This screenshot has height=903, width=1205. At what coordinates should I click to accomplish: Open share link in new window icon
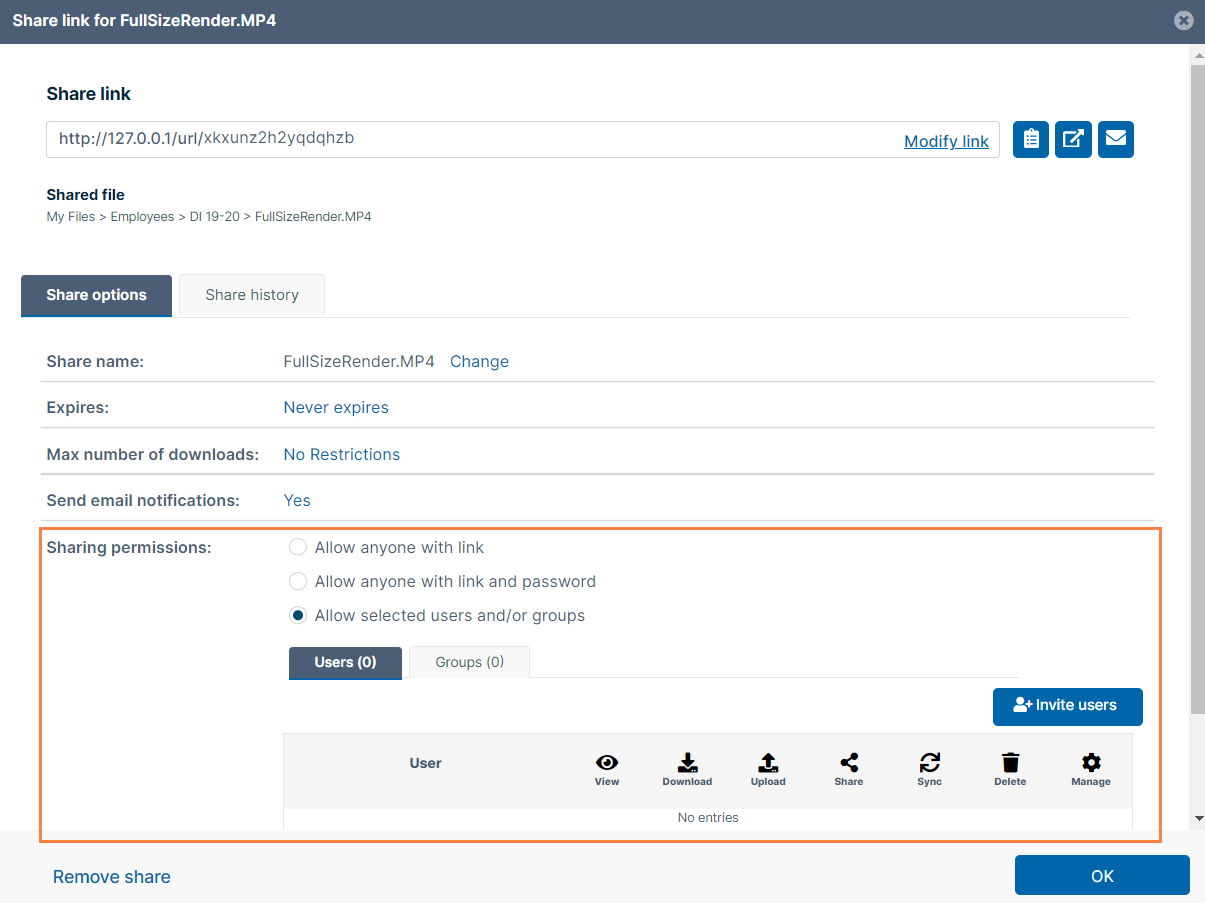pos(1073,139)
